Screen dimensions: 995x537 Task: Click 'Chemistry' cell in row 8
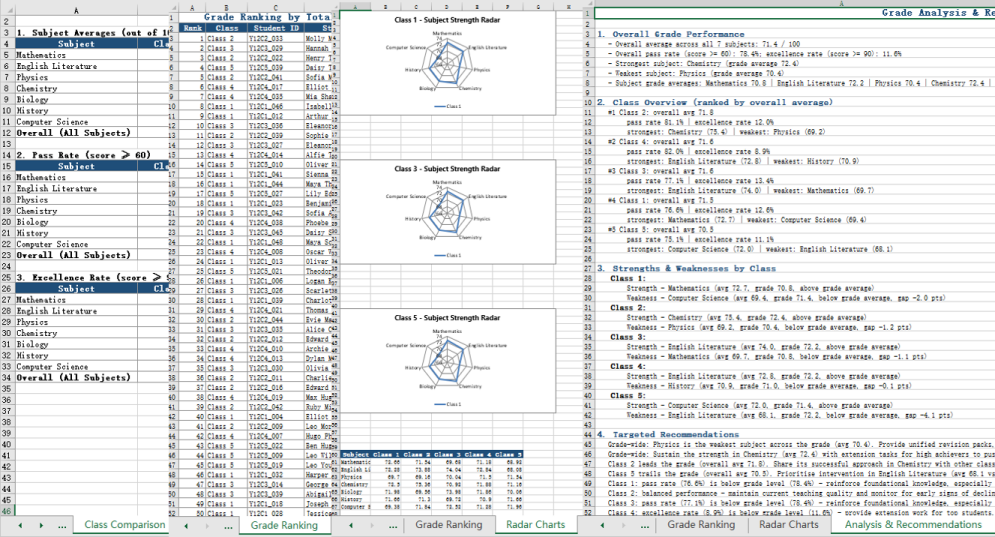click(76, 88)
